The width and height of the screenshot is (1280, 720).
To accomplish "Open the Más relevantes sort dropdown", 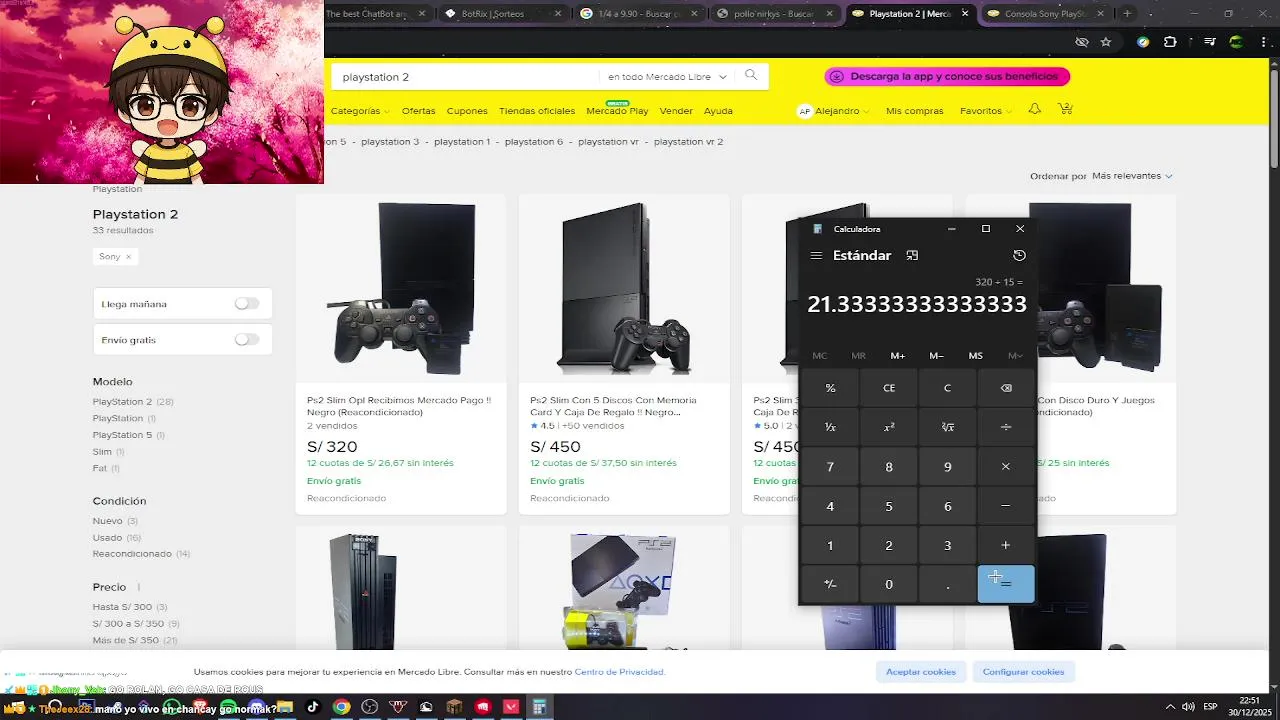I will [x=1132, y=176].
